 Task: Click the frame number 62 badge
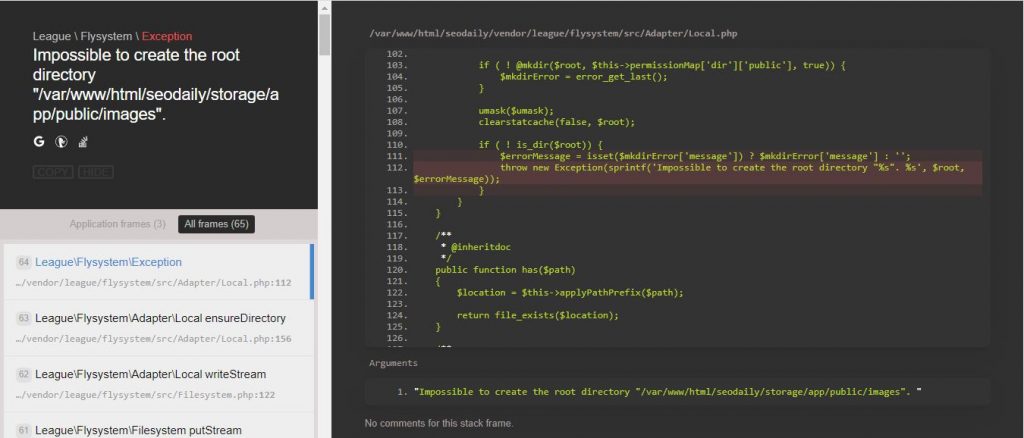click(x=24, y=374)
